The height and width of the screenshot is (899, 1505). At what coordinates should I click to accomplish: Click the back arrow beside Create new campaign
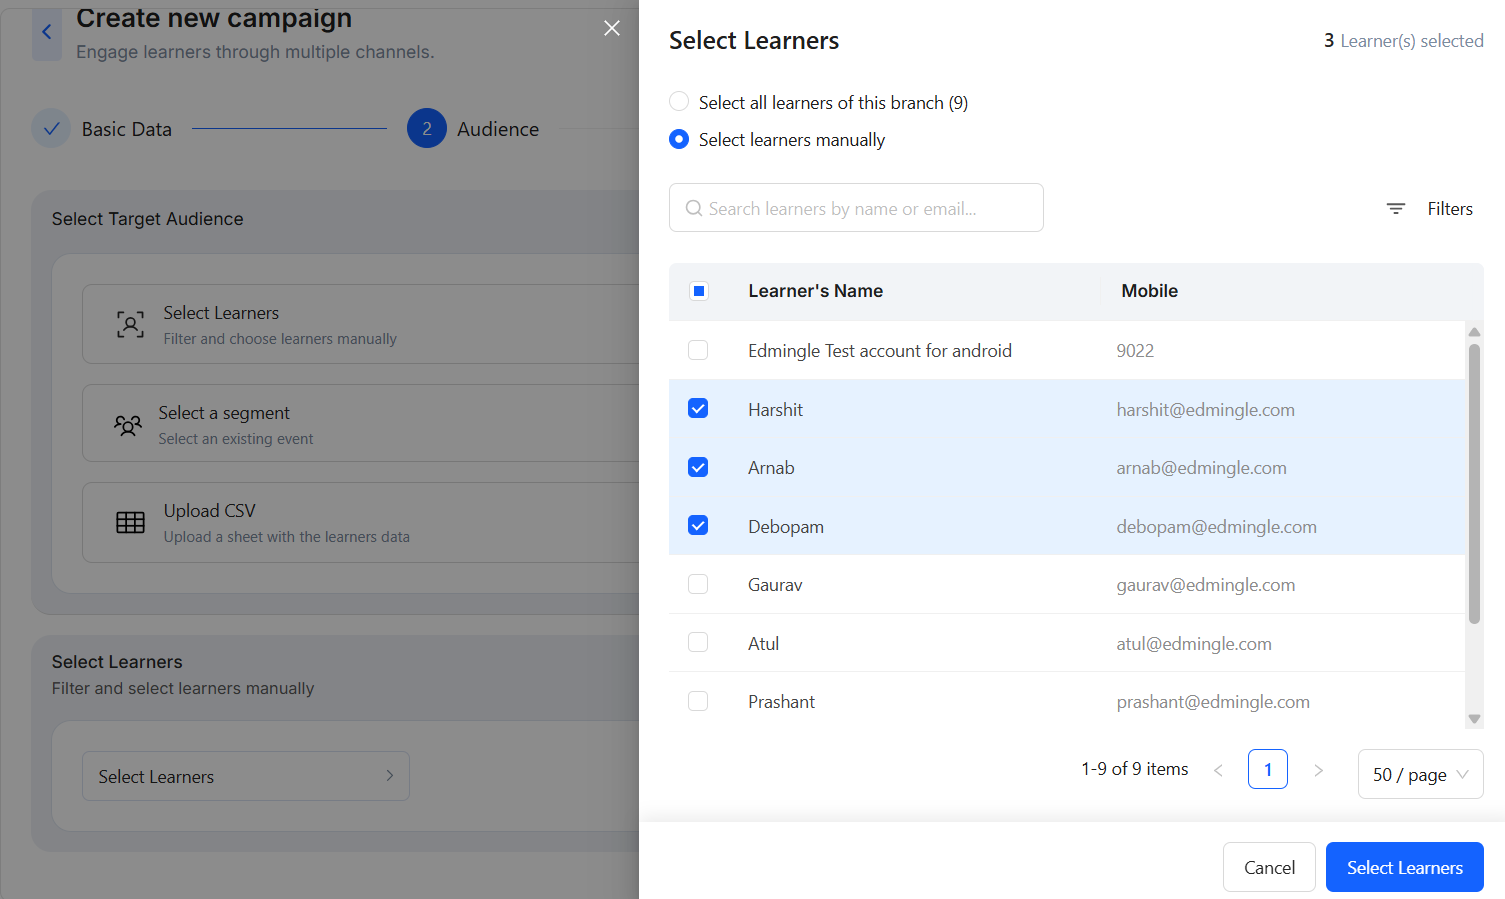[x=47, y=33]
